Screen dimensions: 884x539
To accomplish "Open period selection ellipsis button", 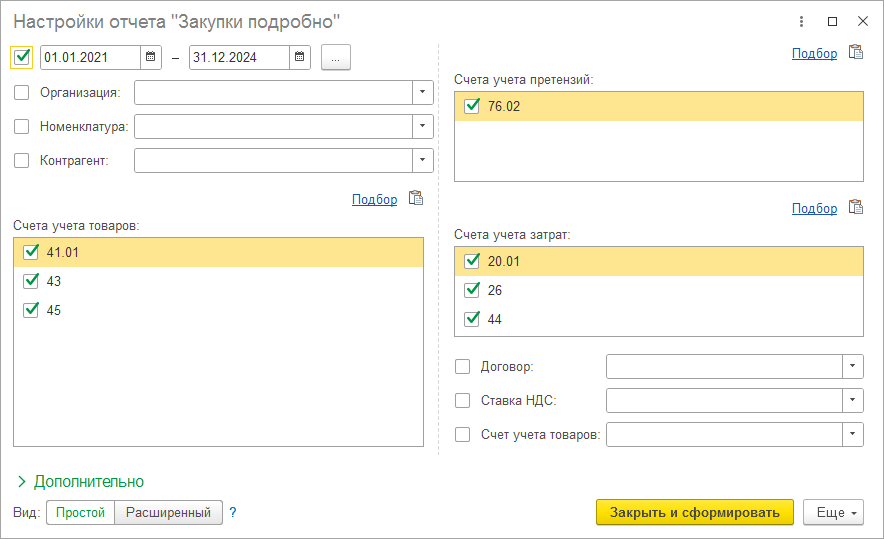I will click(335, 58).
